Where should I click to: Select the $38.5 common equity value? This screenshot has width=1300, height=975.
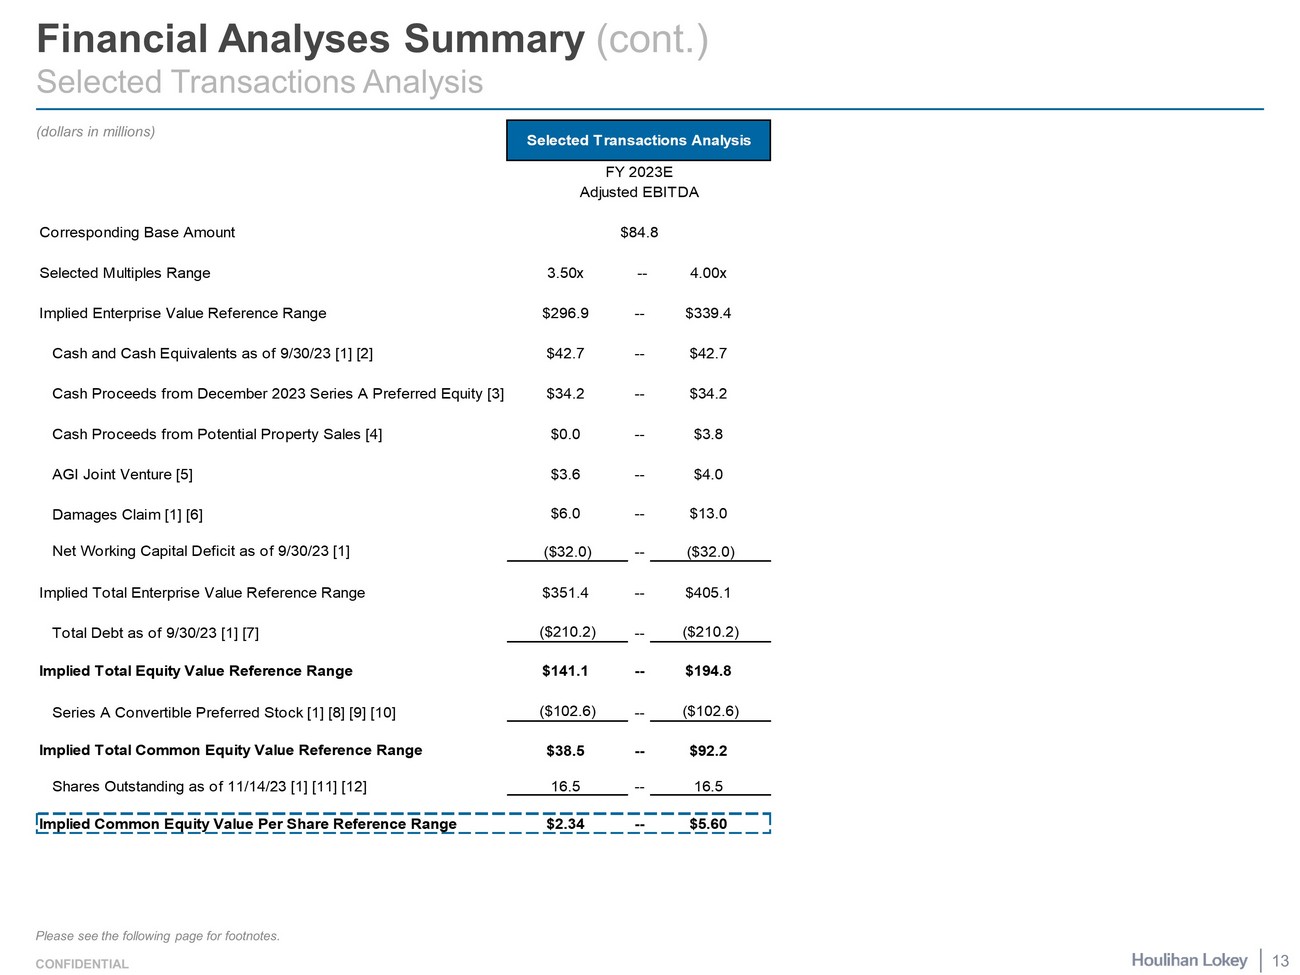click(x=565, y=751)
